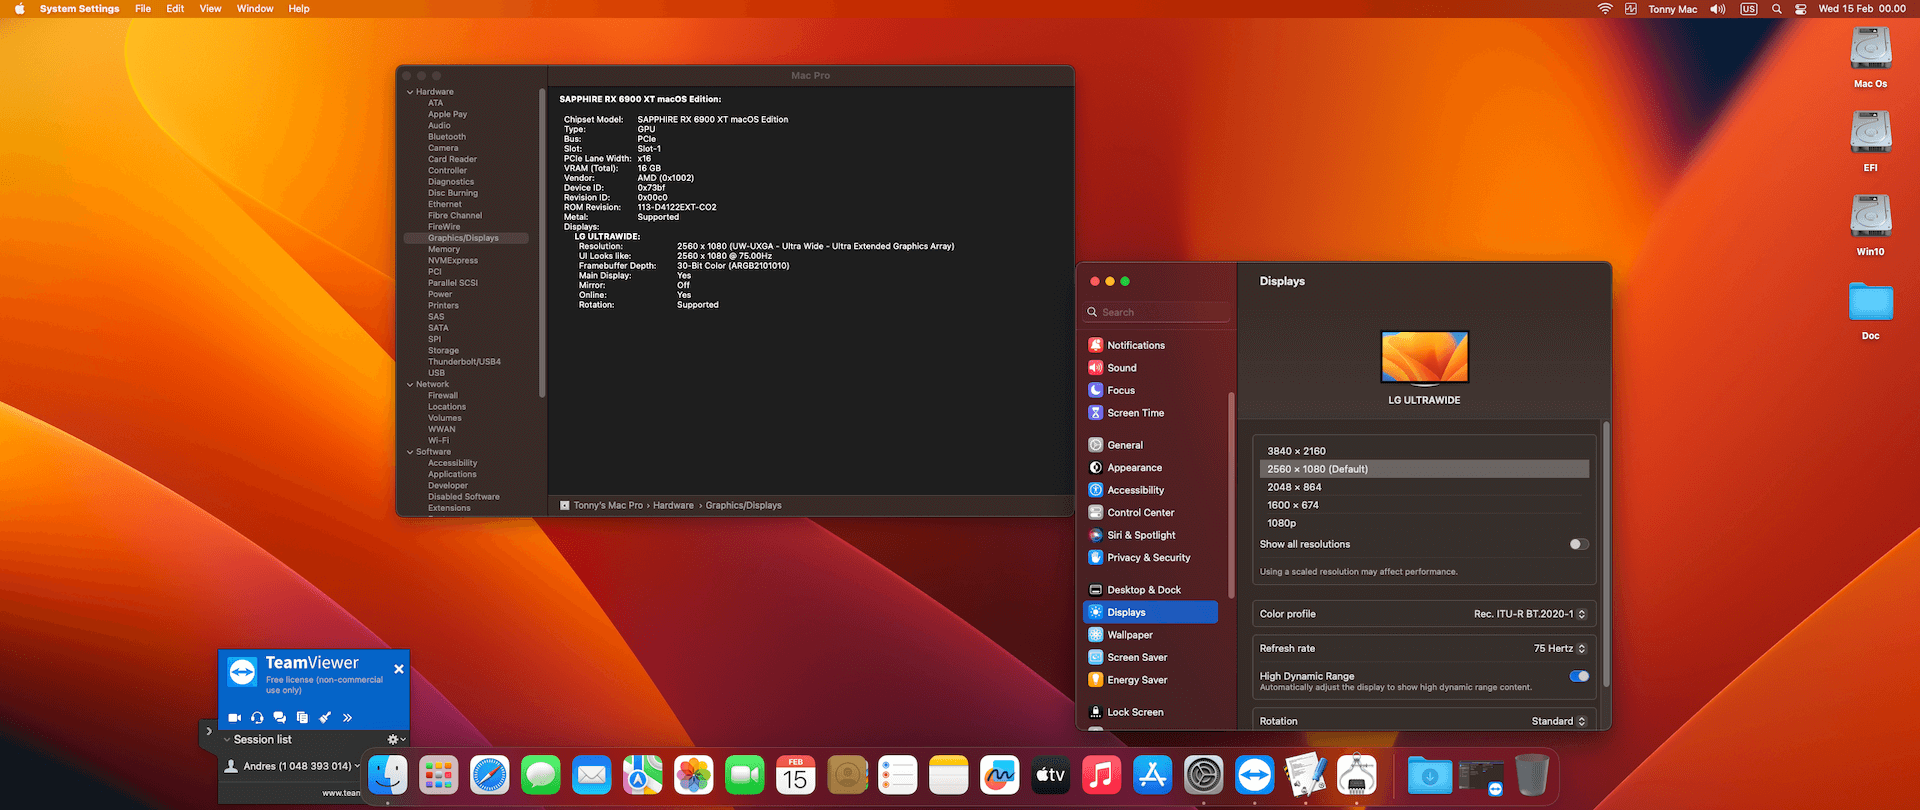
Task: Click the TeamViewer chat bubbles icon
Action: 279,718
